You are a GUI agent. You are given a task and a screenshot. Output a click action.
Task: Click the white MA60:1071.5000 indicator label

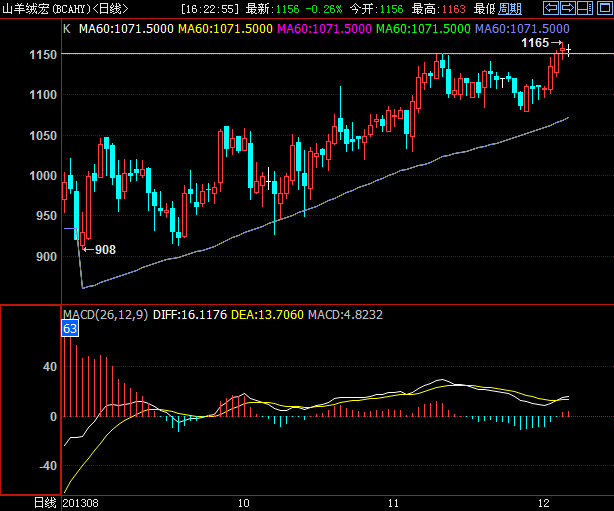(x=126, y=29)
